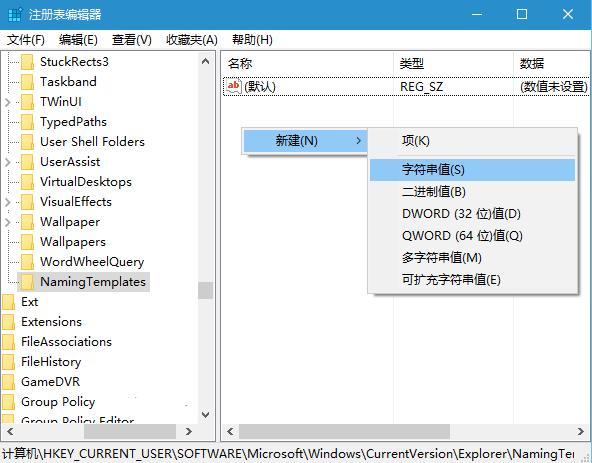Minimize the Registry Editor window
The height and width of the screenshot is (463, 592).
point(477,14)
